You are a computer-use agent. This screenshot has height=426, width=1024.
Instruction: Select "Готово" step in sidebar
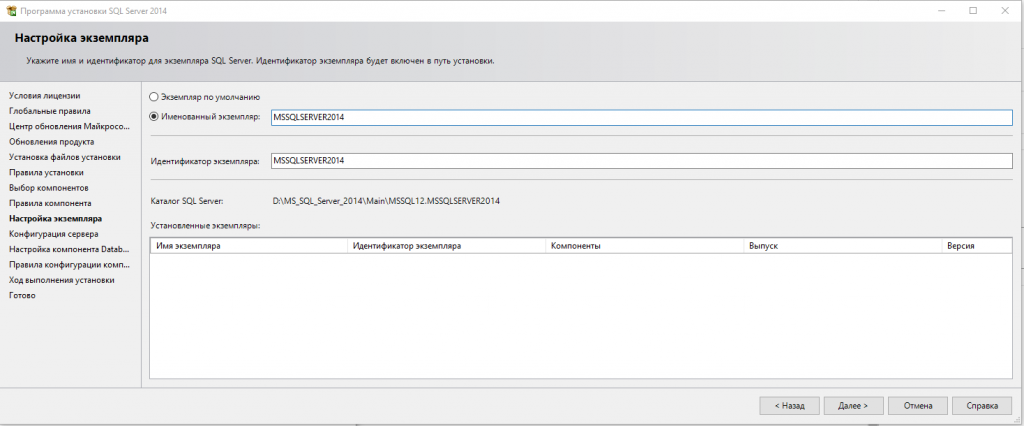tap(22, 295)
